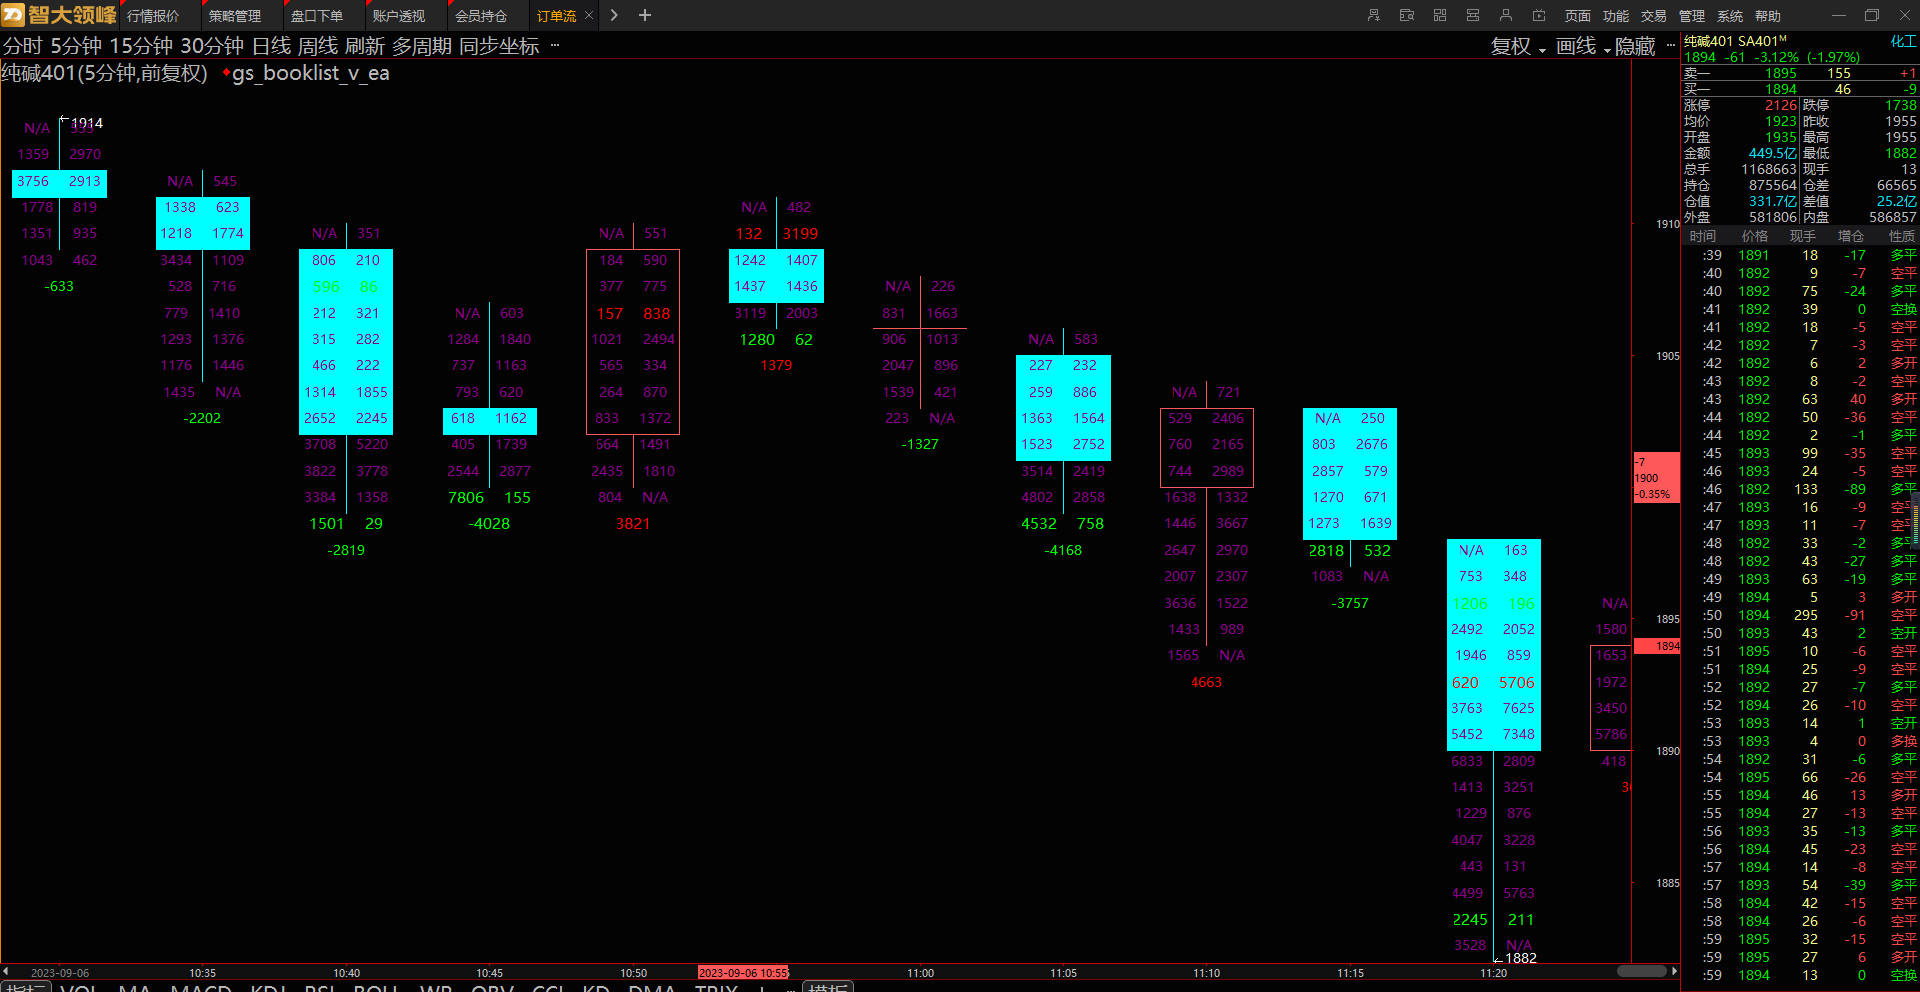Add a new tab with the plus icon

pyautogui.click(x=645, y=15)
